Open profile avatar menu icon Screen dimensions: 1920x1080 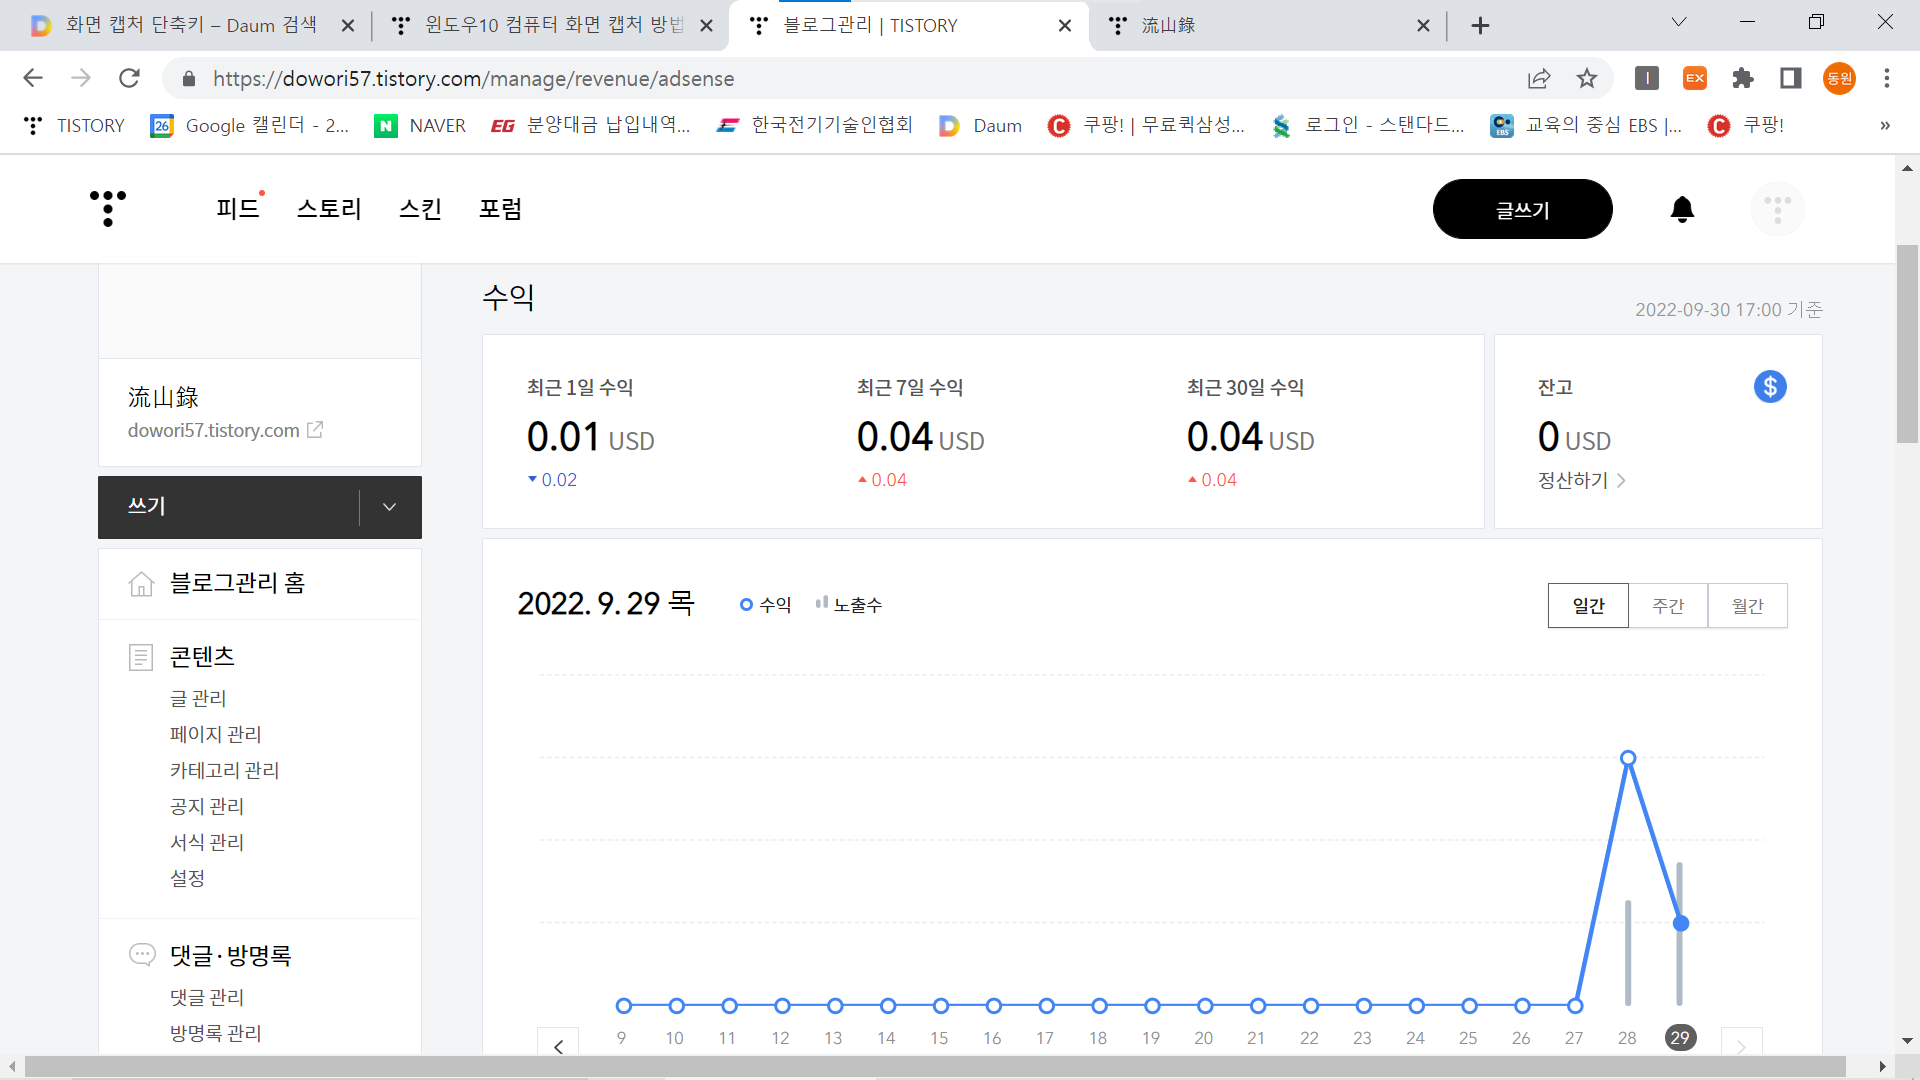click(1777, 209)
